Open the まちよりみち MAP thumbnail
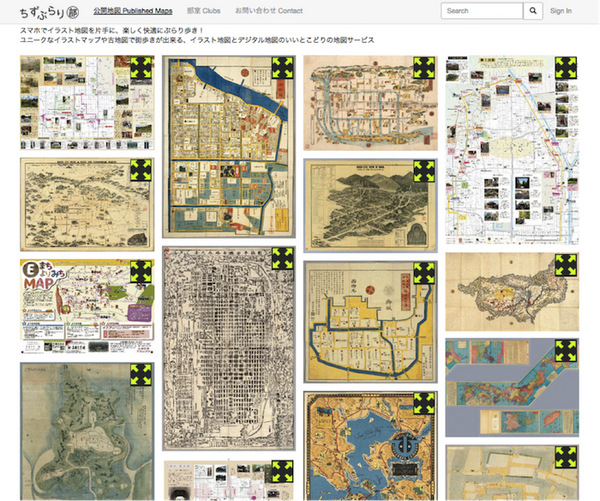This screenshot has height=501, width=600. pyautogui.click(x=87, y=306)
